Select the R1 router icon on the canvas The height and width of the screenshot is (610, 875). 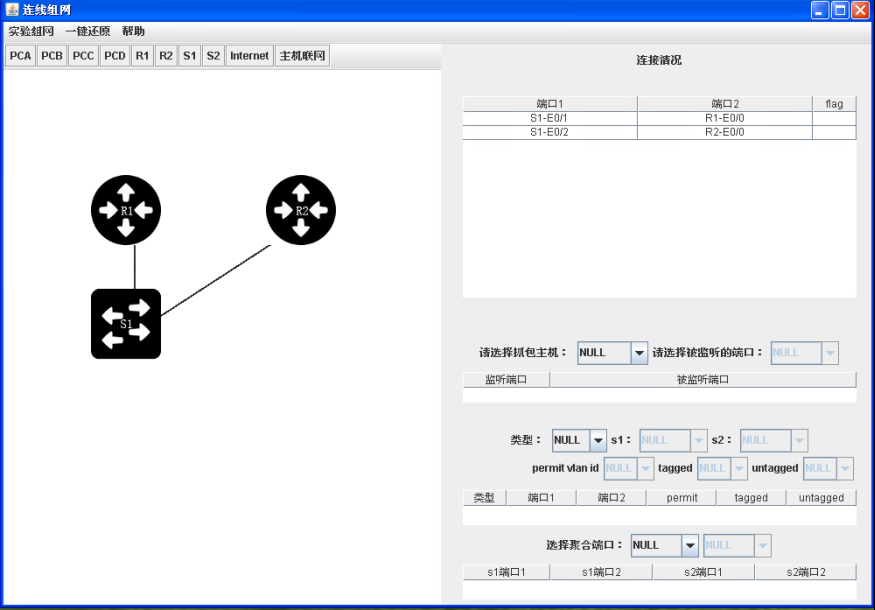tap(125, 210)
